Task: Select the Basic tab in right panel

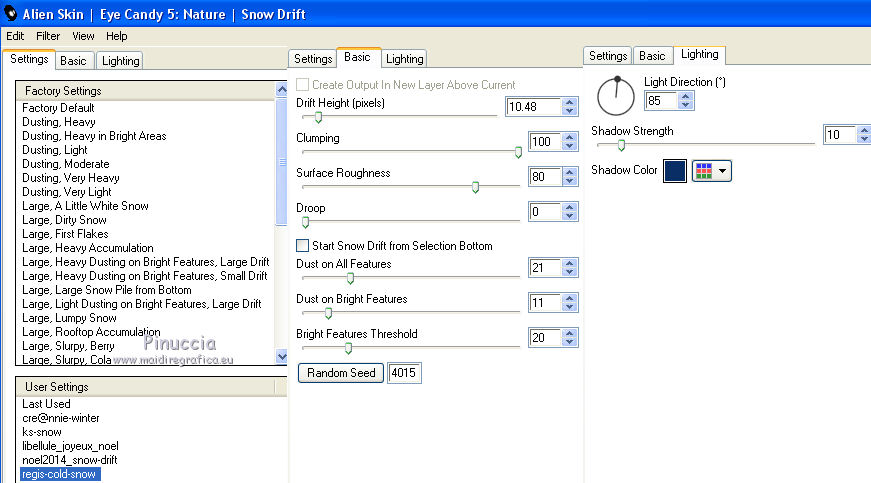Action: [x=652, y=56]
